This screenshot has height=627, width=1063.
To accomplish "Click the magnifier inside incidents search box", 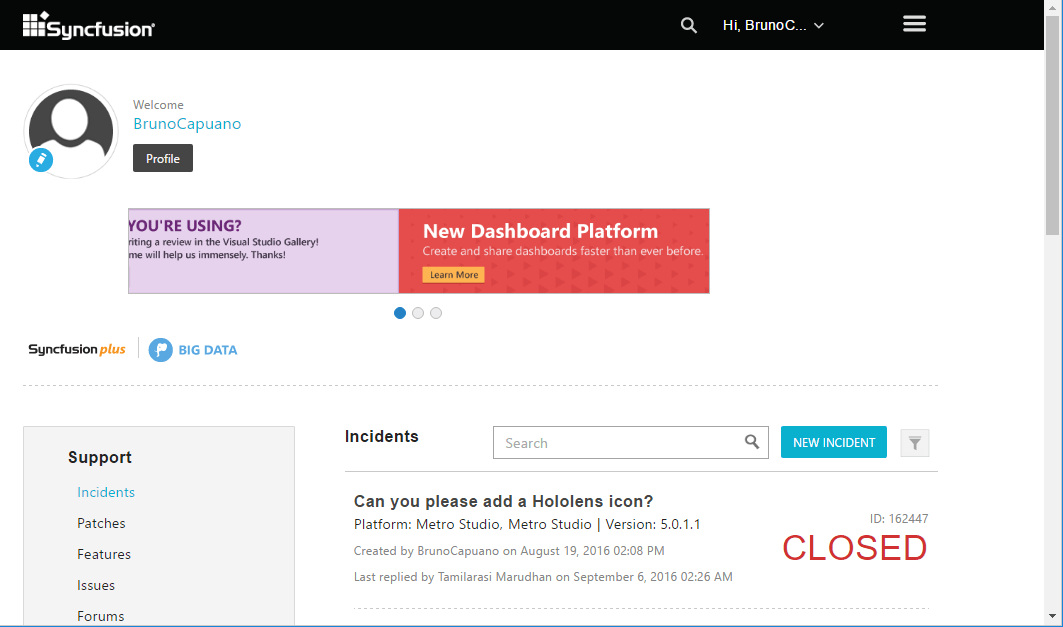I will 752,442.
